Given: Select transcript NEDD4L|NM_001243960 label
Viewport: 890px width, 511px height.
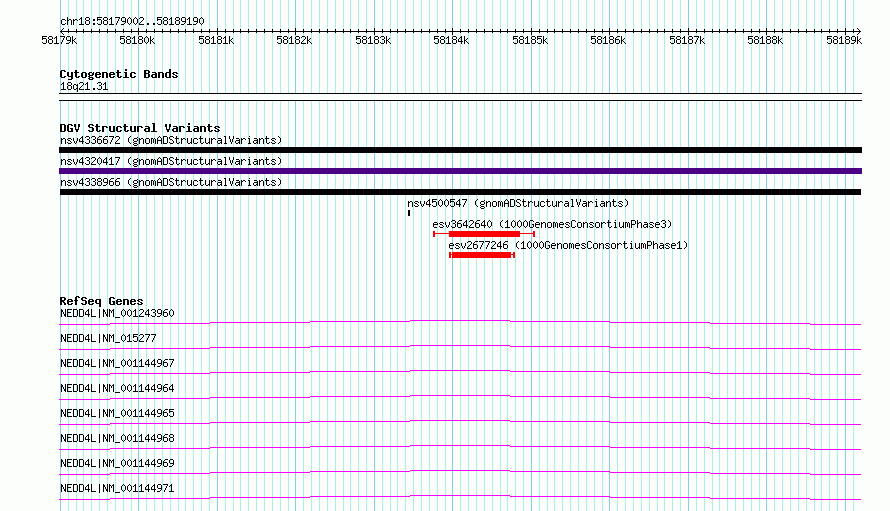Looking at the screenshot, I should click(117, 313).
